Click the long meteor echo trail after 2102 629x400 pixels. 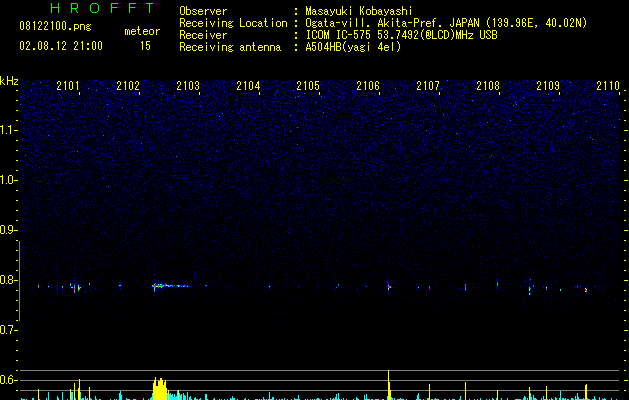click(x=172, y=286)
